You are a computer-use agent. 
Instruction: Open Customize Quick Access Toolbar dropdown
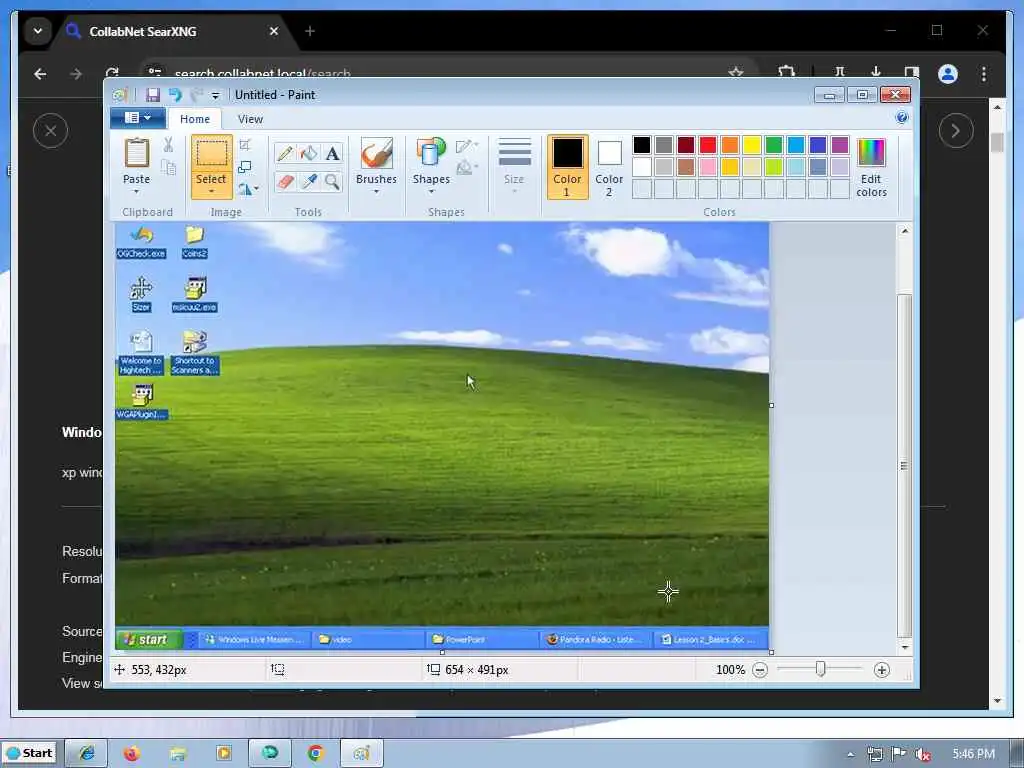216,95
